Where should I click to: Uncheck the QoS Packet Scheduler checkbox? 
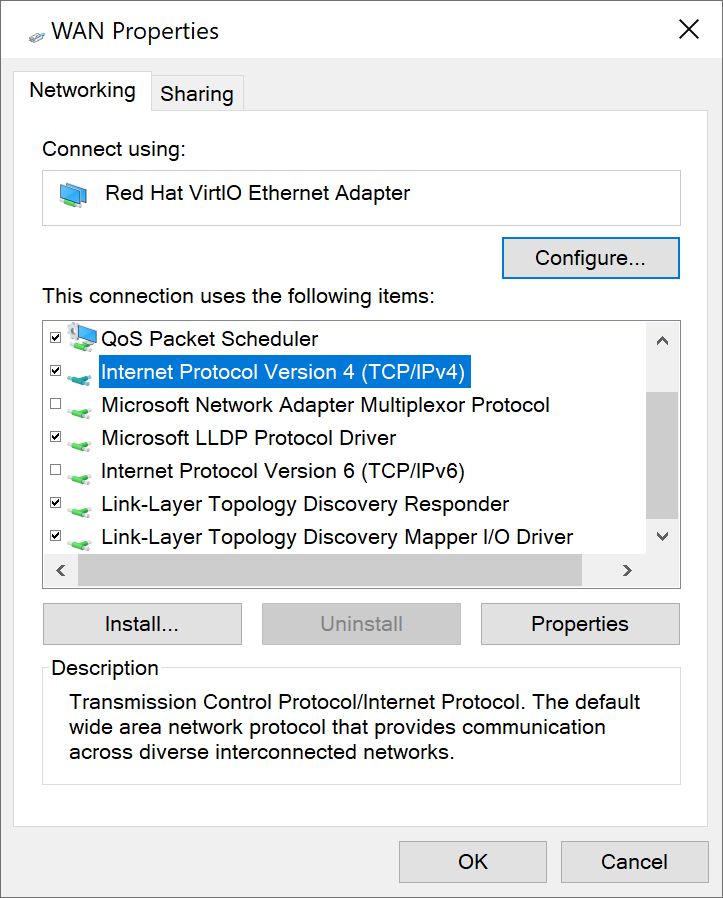coord(56,338)
